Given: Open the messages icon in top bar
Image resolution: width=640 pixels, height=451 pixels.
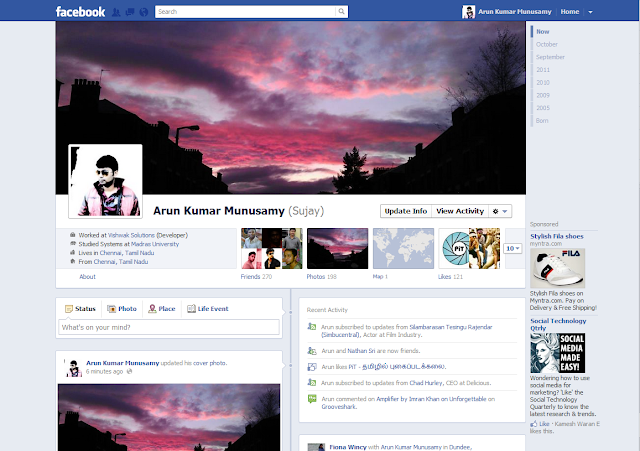Looking at the screenshot, I should tap(130, 12).
